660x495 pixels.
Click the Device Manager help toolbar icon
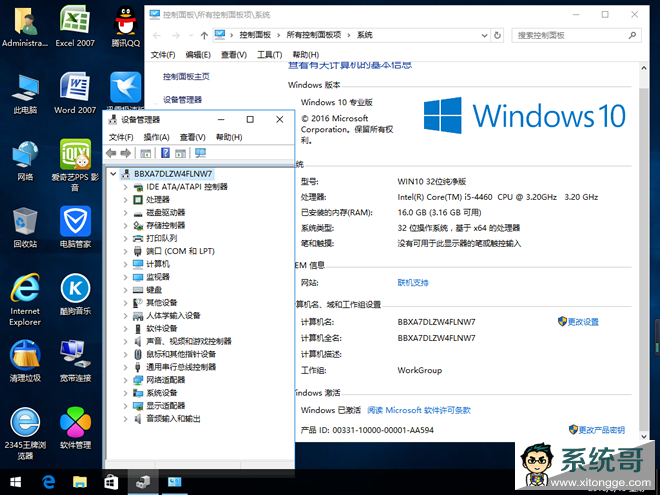165,153
